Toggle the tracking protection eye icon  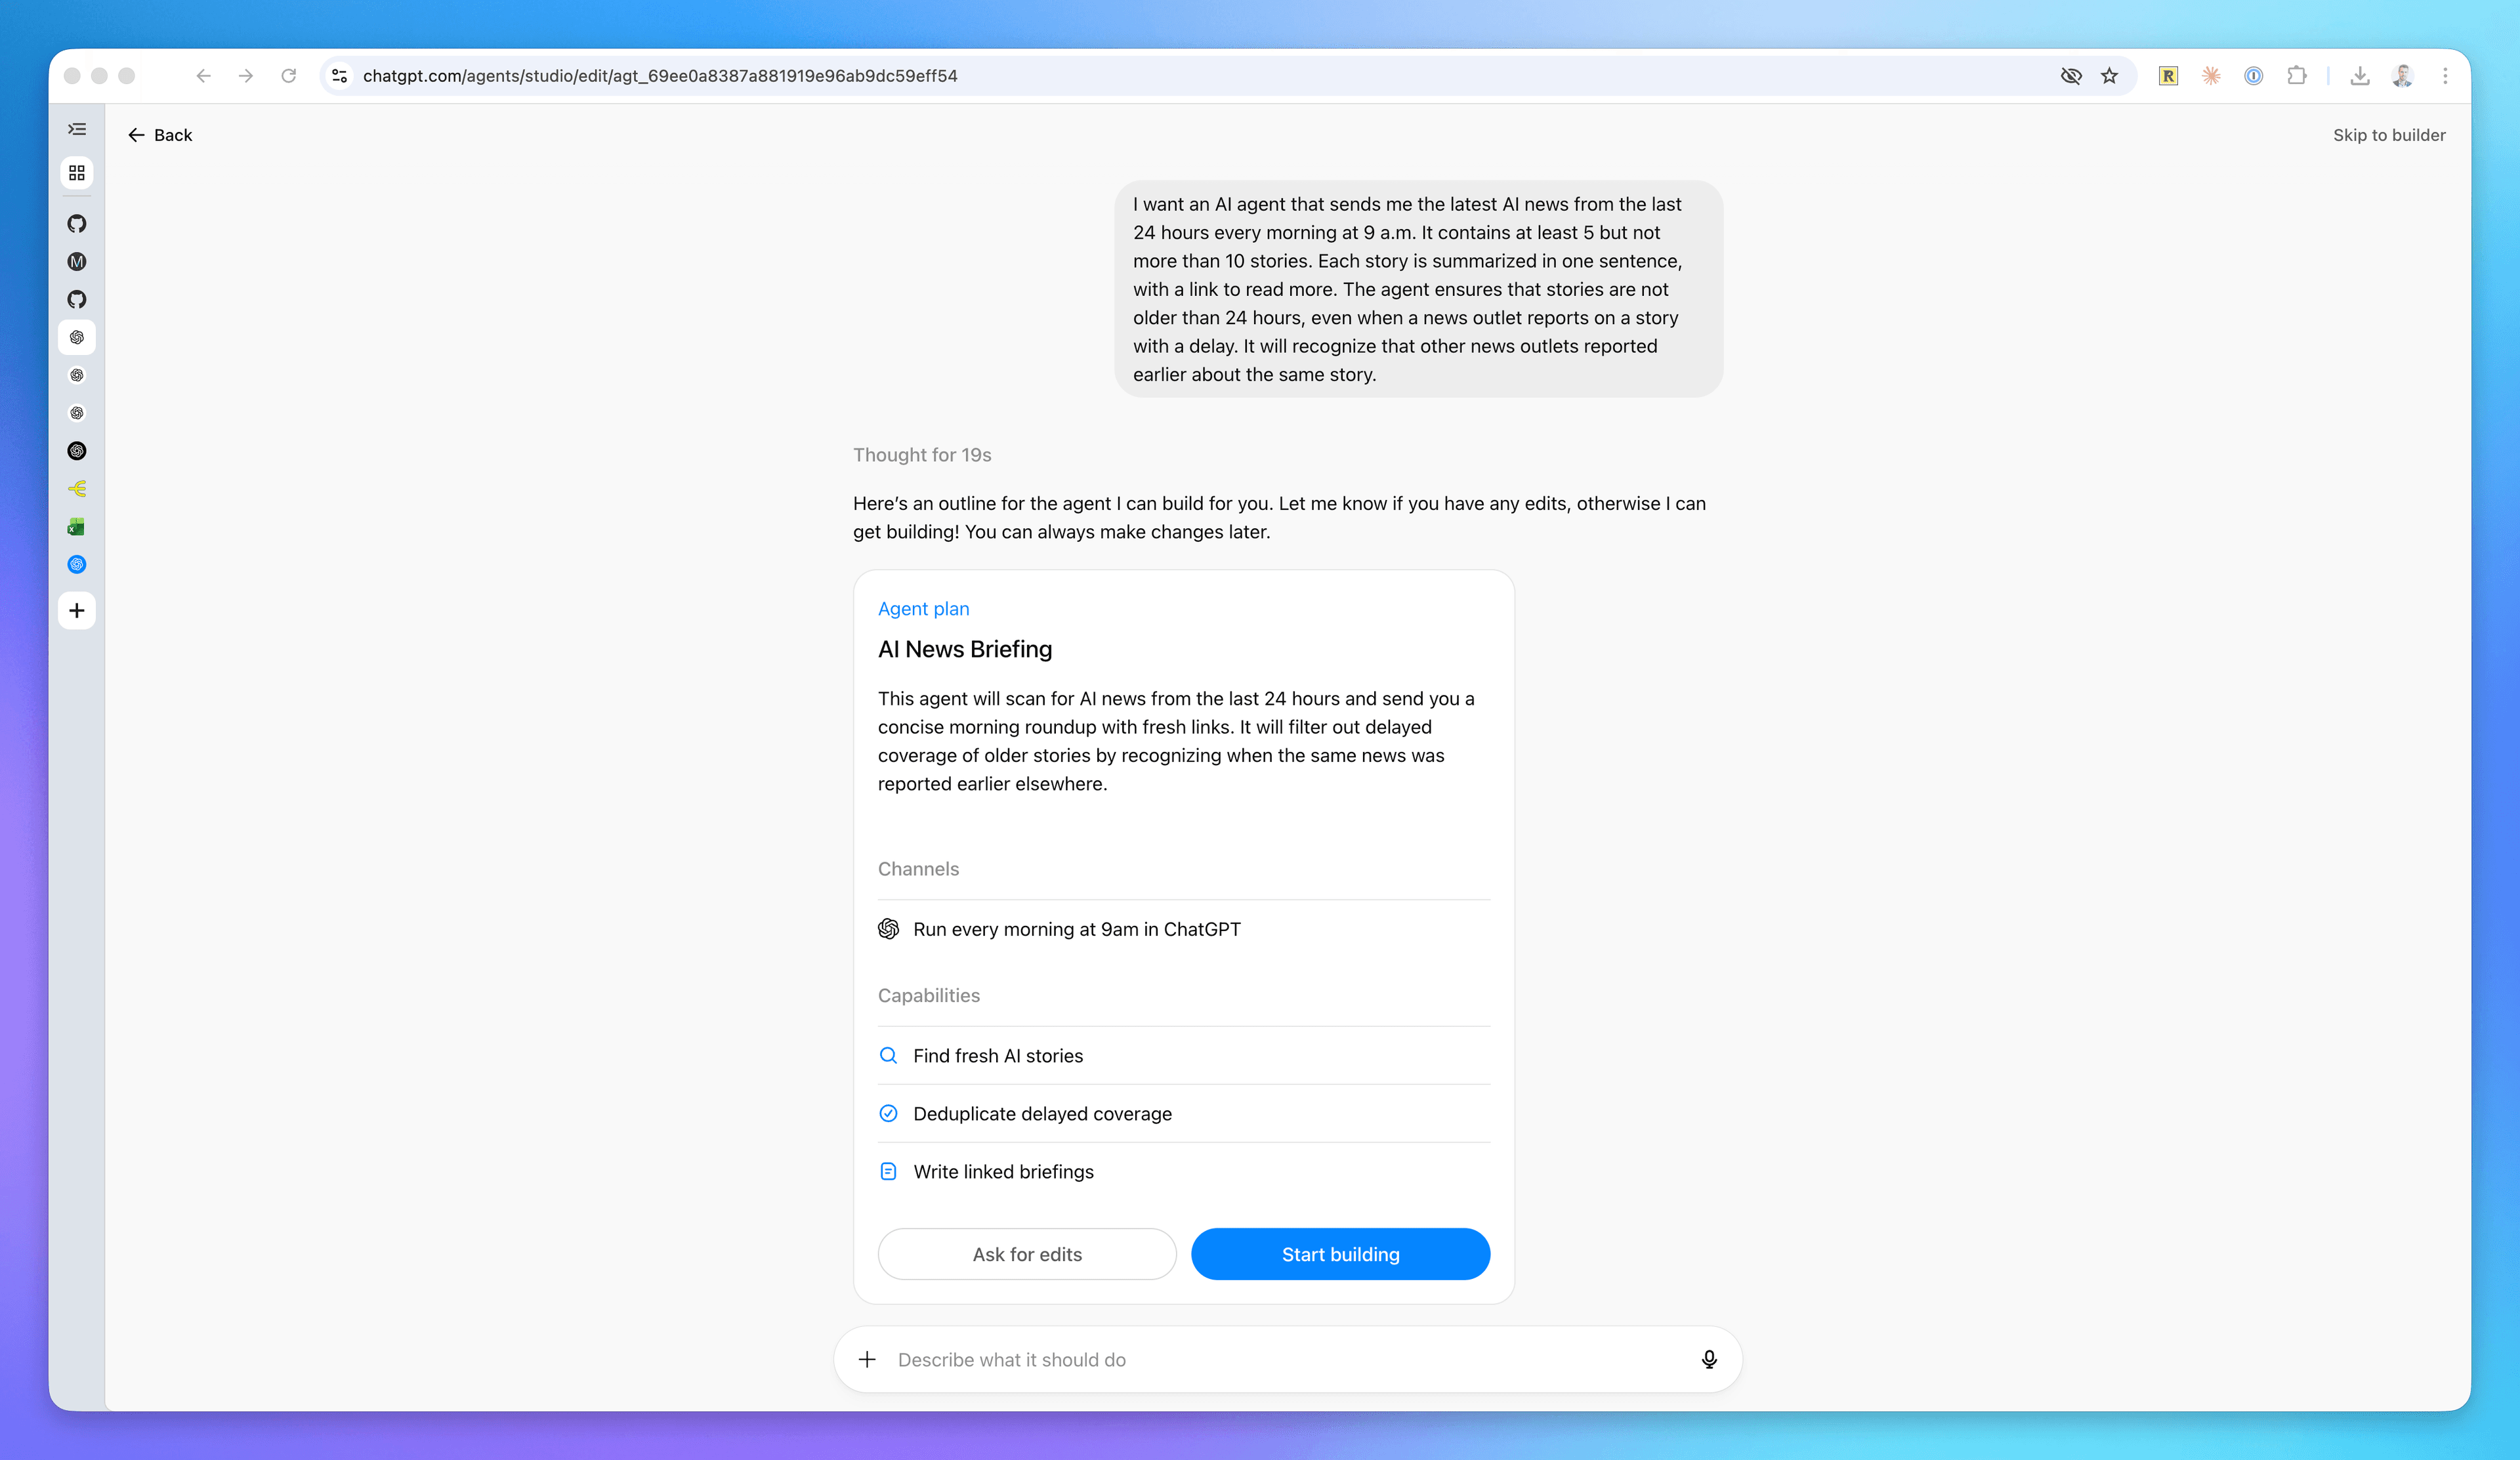tap(2071, 75)
